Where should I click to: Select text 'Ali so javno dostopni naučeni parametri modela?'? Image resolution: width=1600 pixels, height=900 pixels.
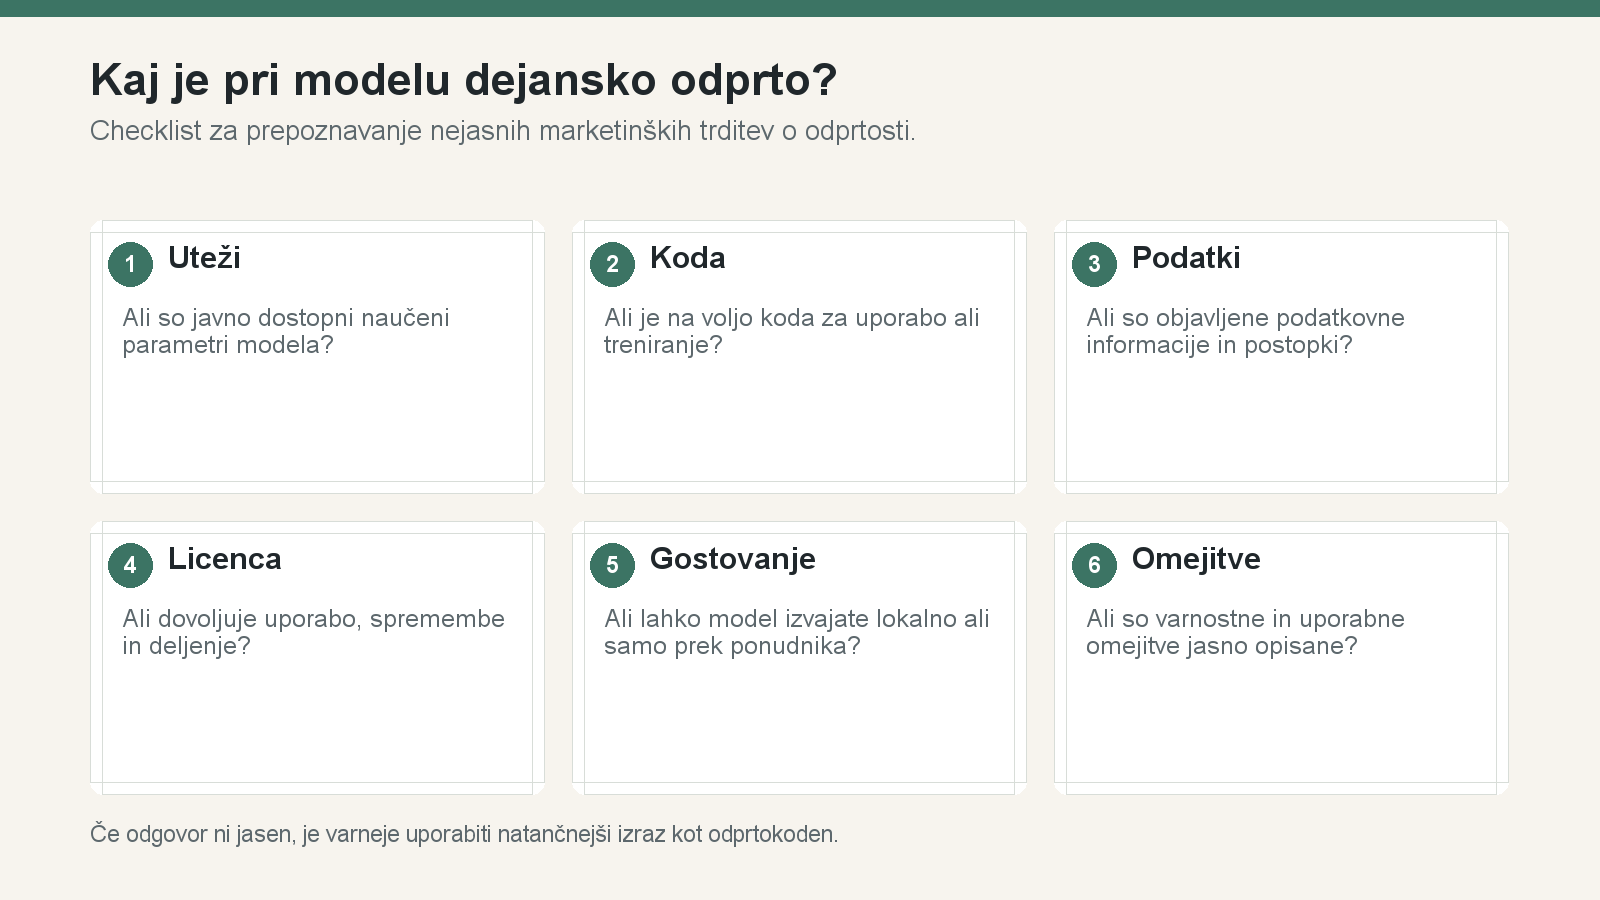tap(286, 331)
